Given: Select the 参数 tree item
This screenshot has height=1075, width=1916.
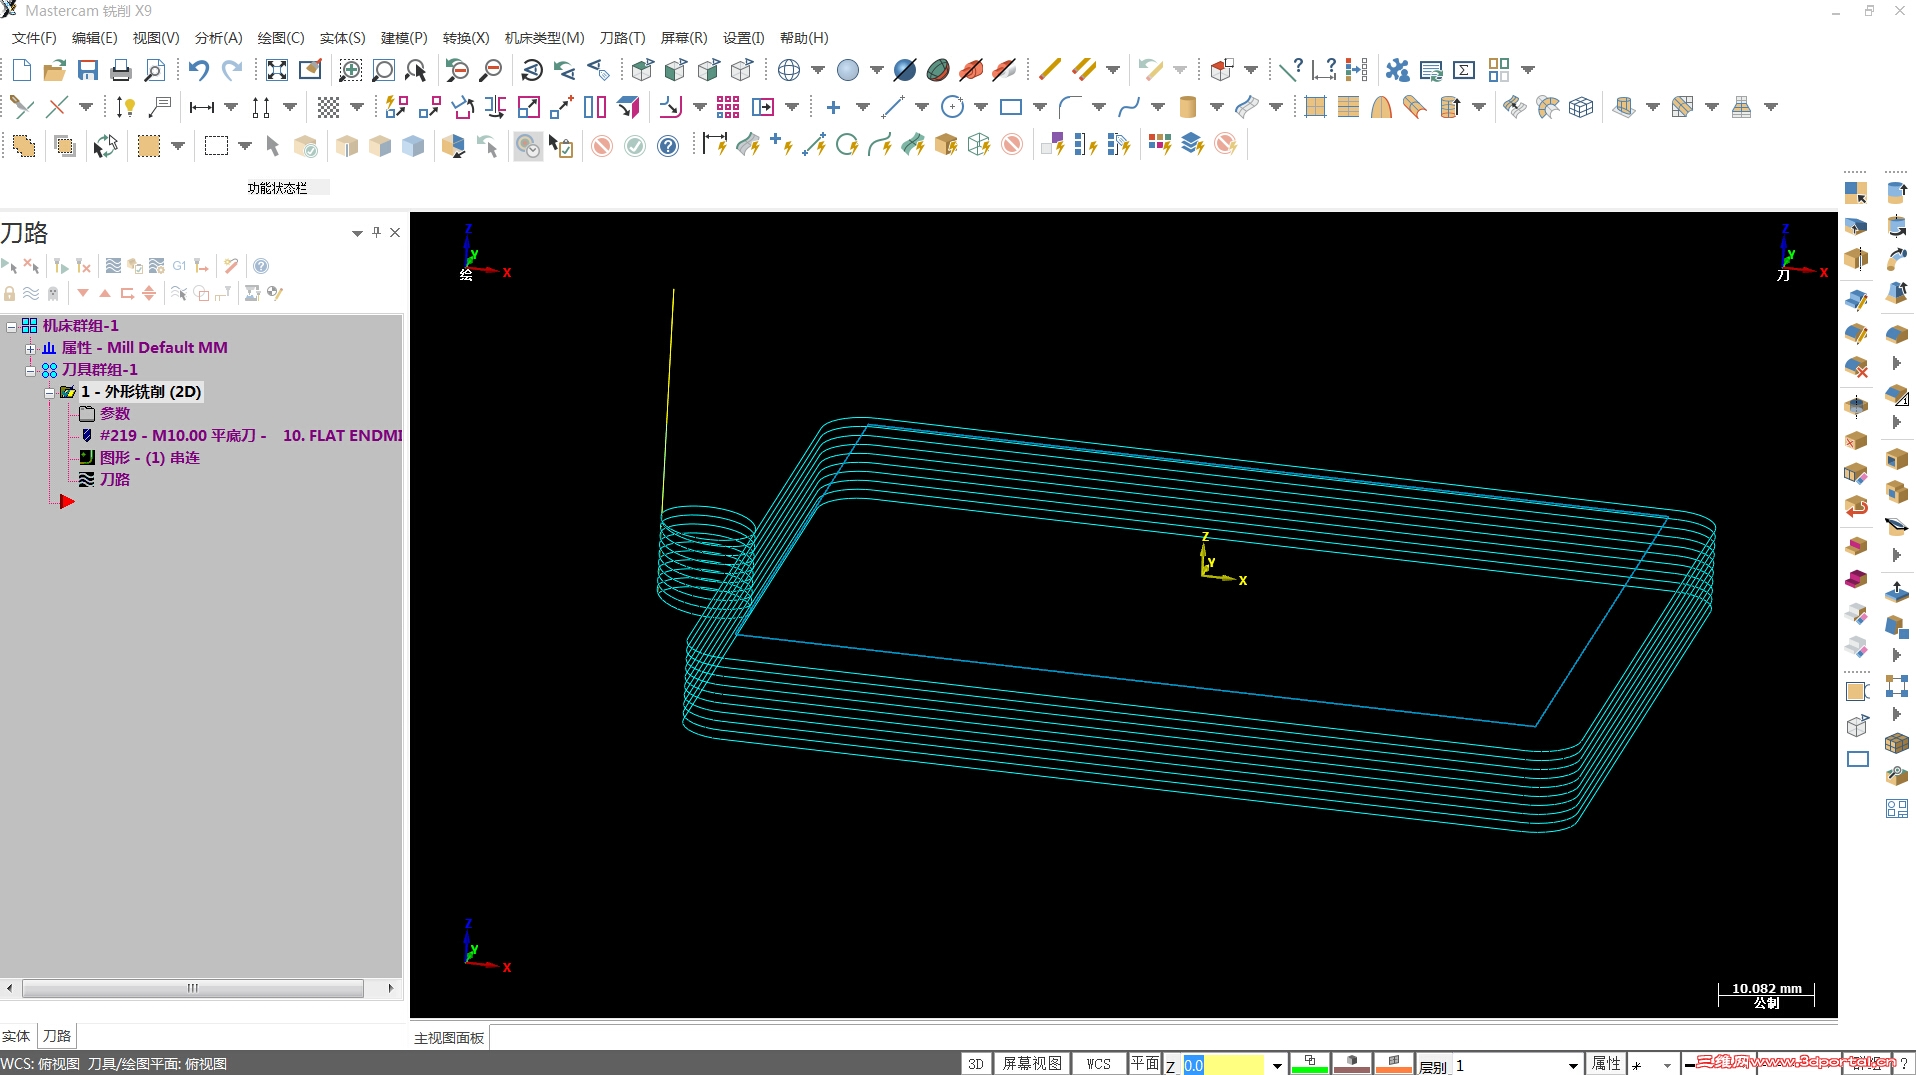Looking at the screenshot, I should point(114,414).
